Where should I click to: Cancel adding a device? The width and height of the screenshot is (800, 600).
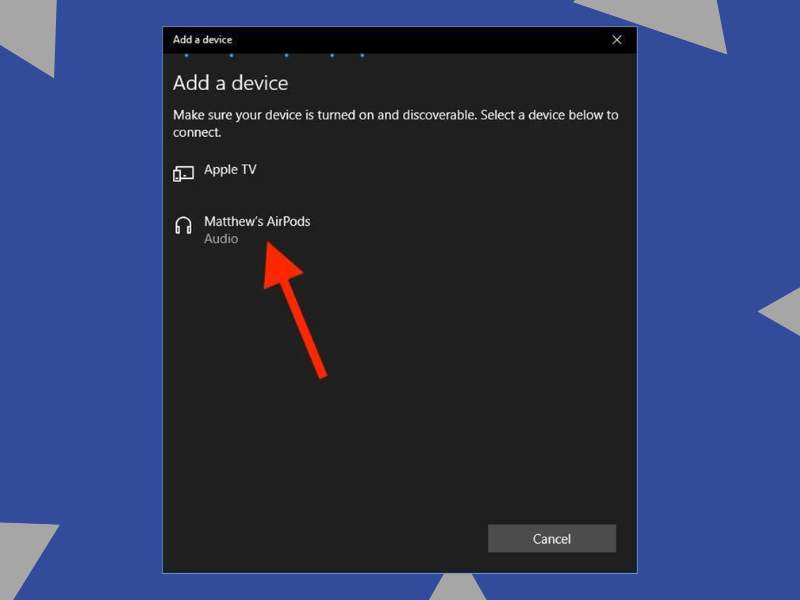pos(552,539)
